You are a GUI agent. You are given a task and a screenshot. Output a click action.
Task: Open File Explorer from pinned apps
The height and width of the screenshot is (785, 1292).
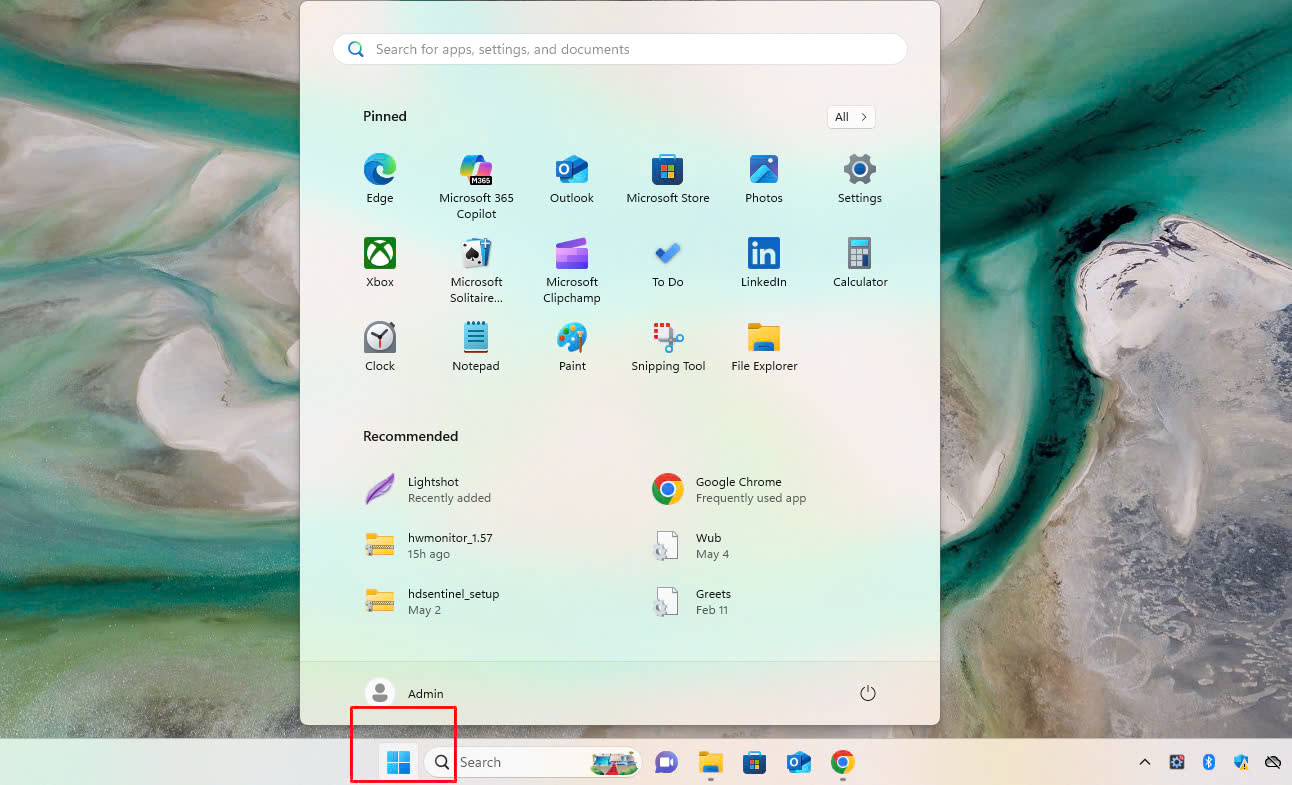(764, 347)
